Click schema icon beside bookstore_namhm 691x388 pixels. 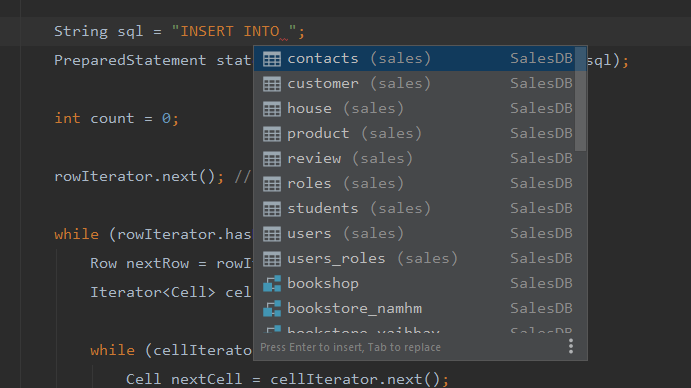click(272, 309)
